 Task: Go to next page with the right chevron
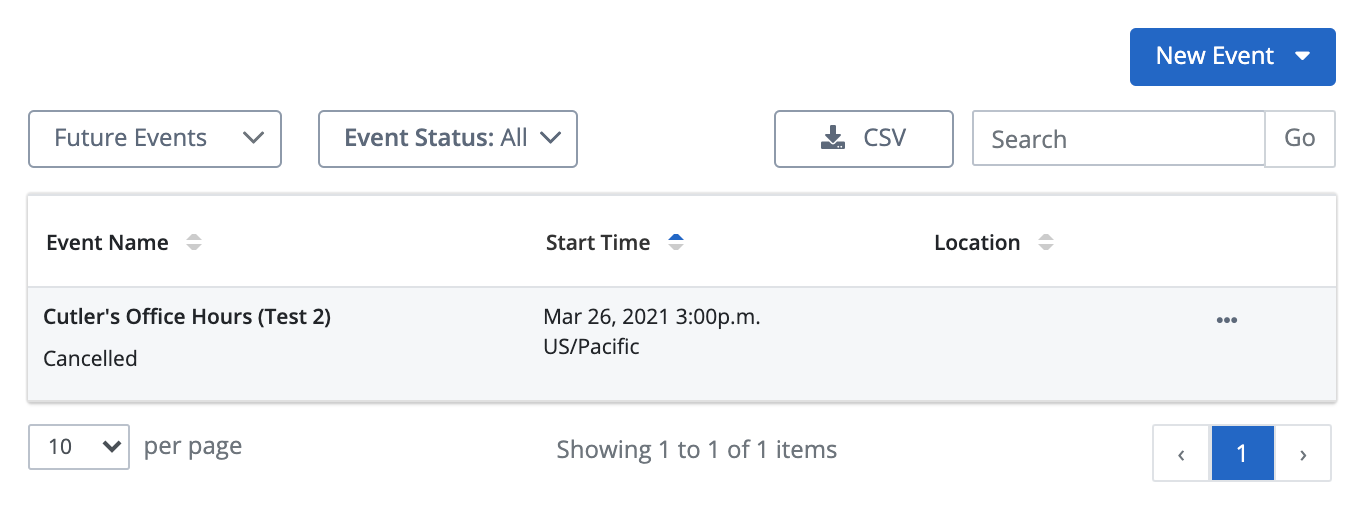click(1303, 454)
